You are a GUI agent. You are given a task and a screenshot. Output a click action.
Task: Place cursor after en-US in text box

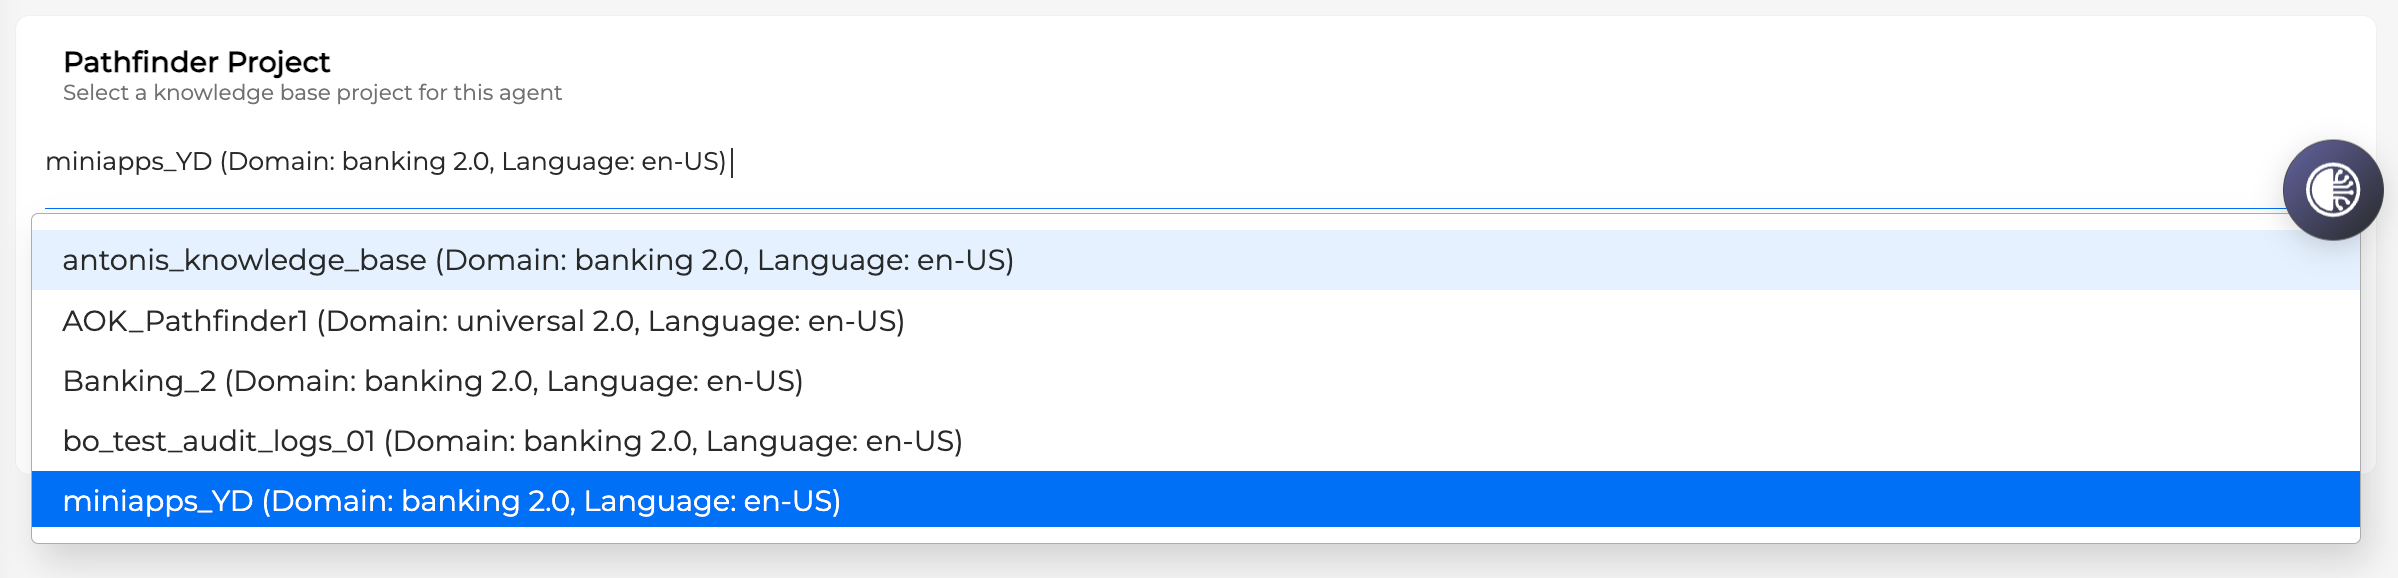click(736, 160)
